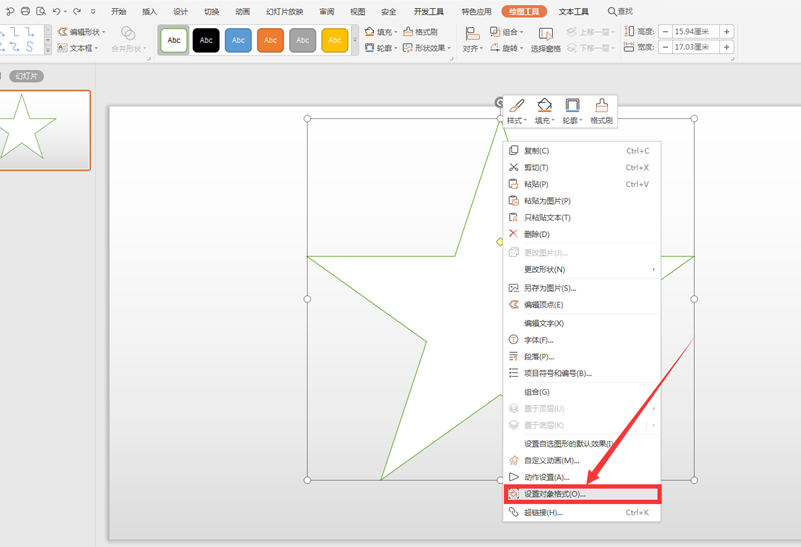Select the 绘图工具 tab
Image resolution: width=801 pixels, height=547 pixels.
(x=524, y=11)
